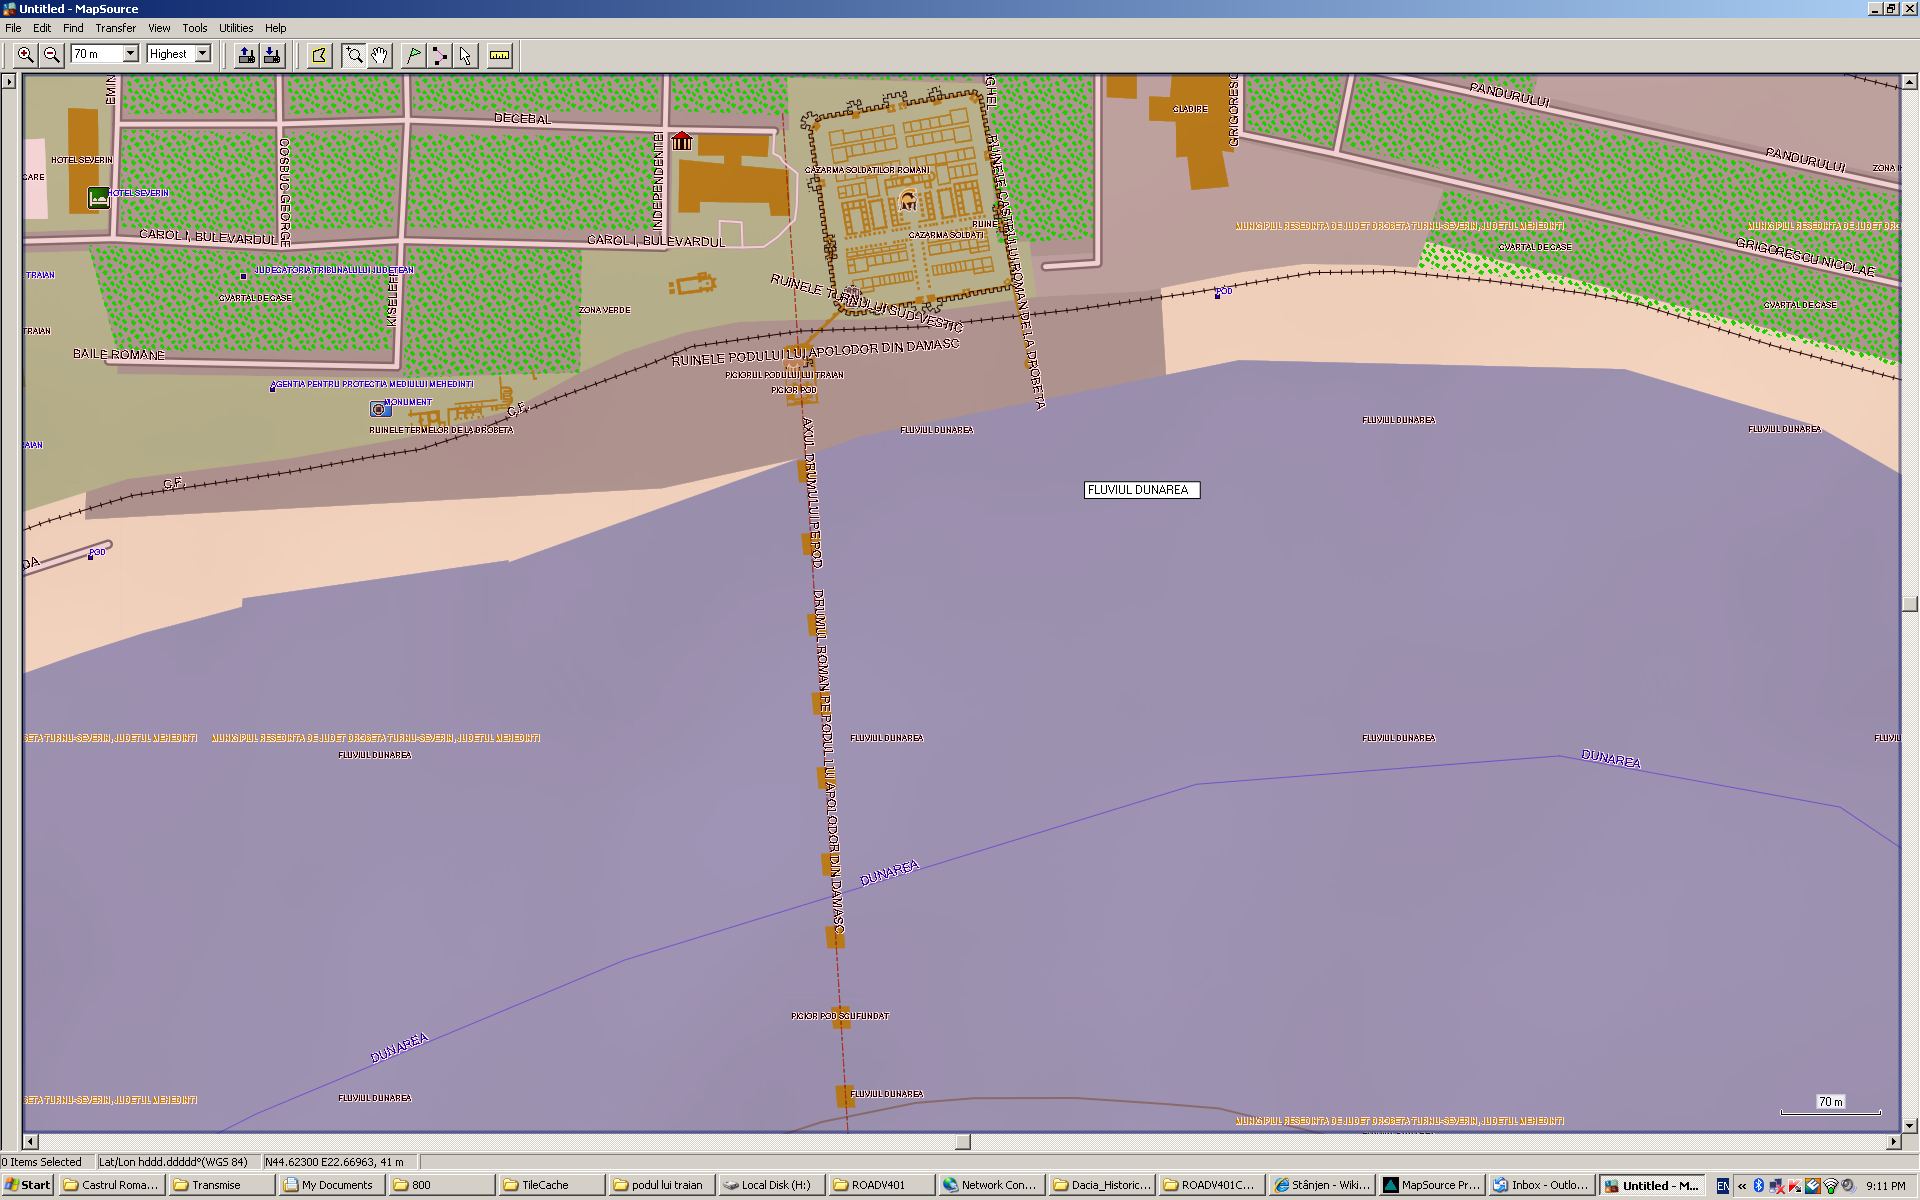Click the JUDECATORIA TRIBUNALULUI JUDETEAN label
Viewport: 1920px width, 1200px height.
333,270
